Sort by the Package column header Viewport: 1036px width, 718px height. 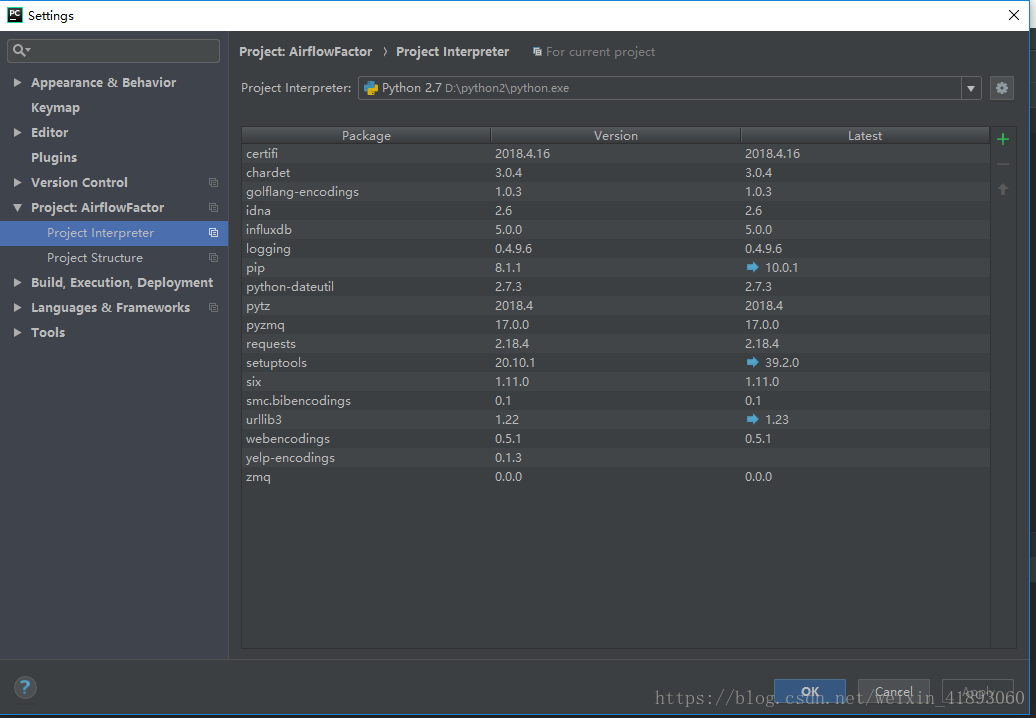[366, 135]
